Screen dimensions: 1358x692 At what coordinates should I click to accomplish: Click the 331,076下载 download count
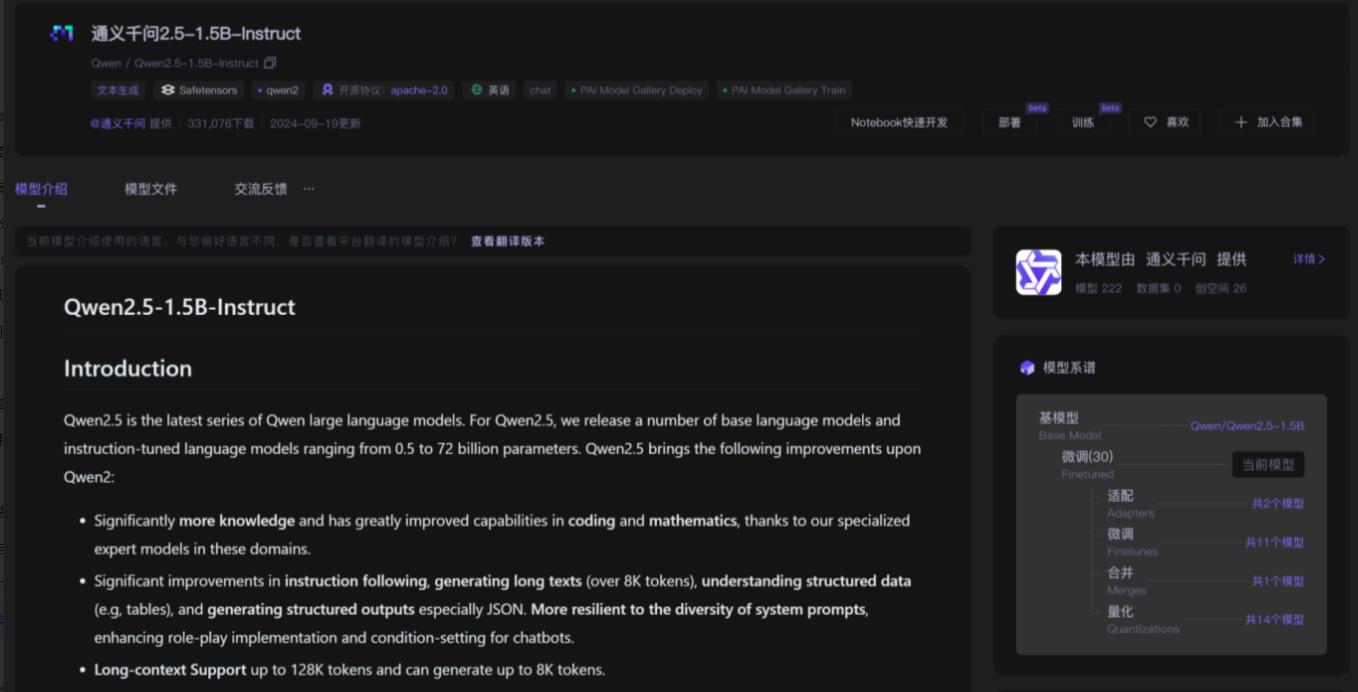click(x=221, y=123)
